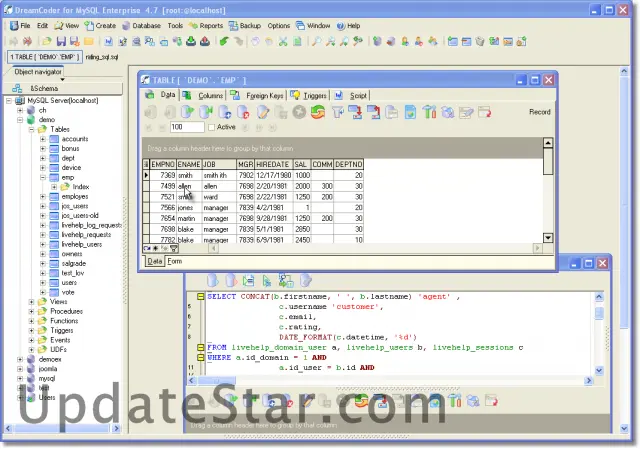This screenshot has height=449, width=640.
Task: Select the bonus table in the tree
Action: pos(70,149)
